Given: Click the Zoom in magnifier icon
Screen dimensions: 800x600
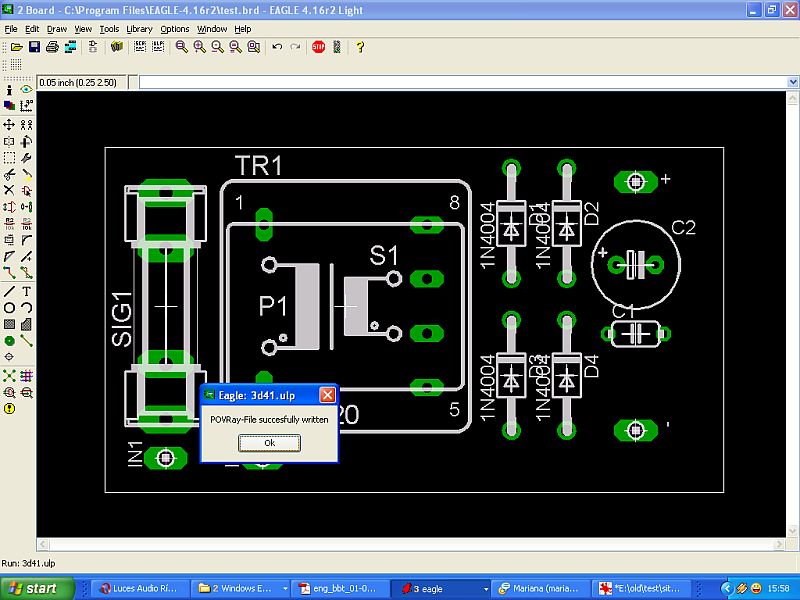Looking at the screenshot, I should 199,47.
